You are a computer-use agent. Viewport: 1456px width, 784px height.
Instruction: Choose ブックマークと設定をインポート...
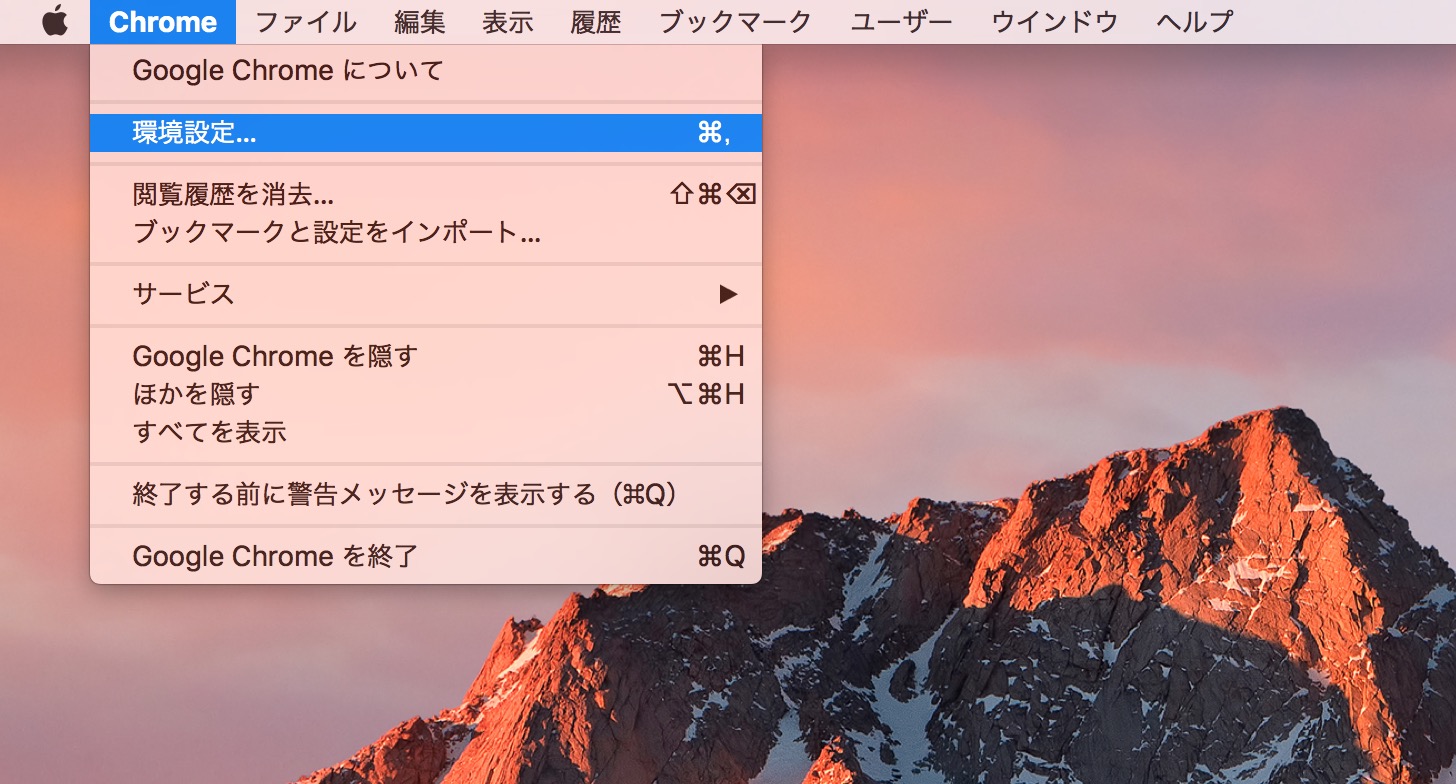(x=426, y=233)
